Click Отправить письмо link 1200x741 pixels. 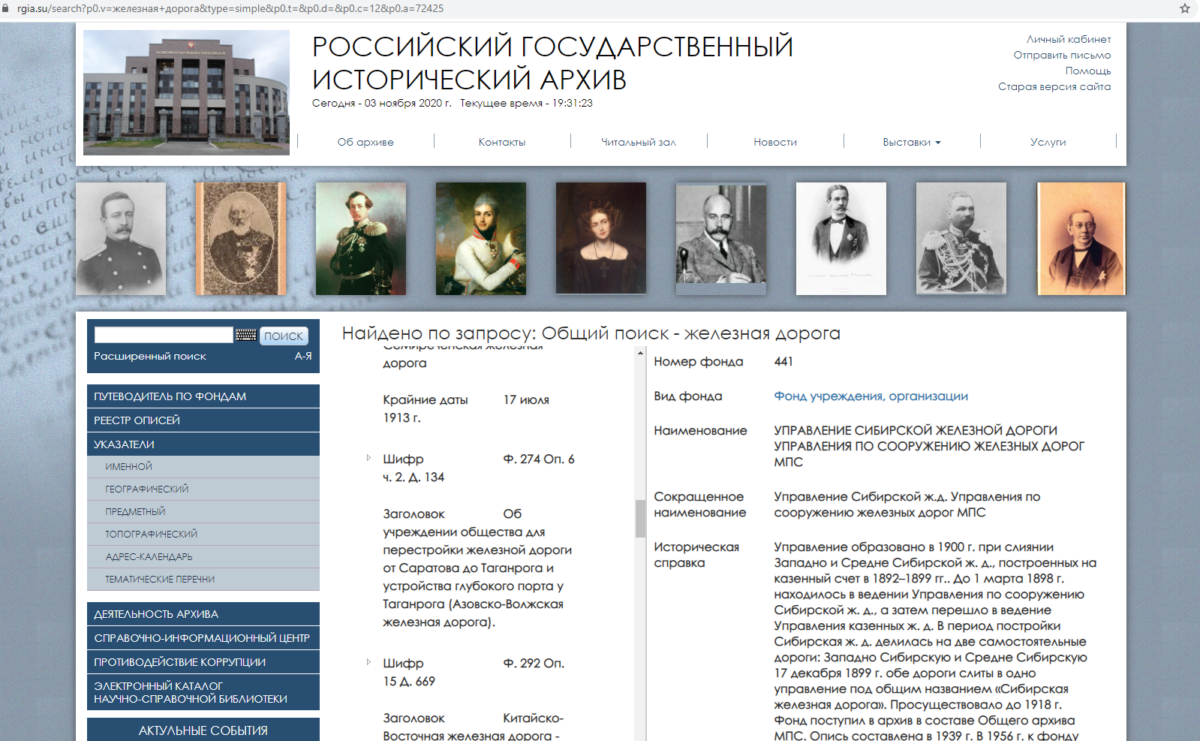1062,55
